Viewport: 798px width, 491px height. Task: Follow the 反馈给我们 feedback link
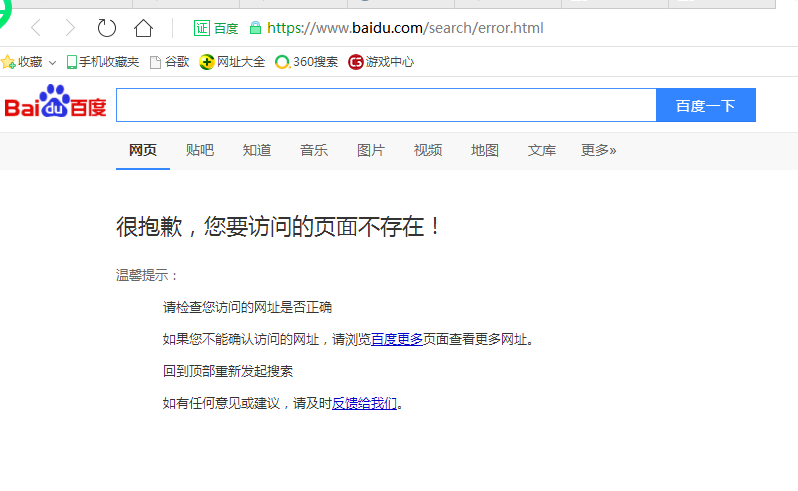(364, 403)
